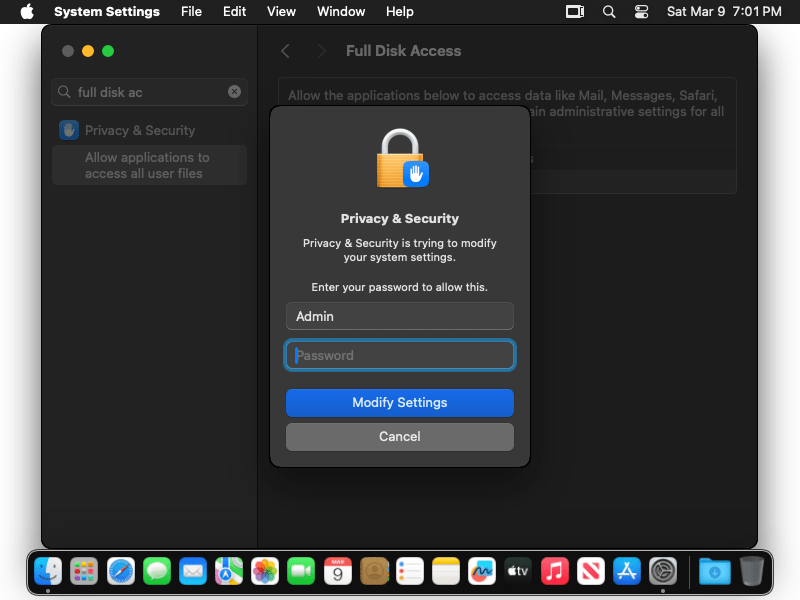Select Privacy & Security in sidebar

pos(139,130)
